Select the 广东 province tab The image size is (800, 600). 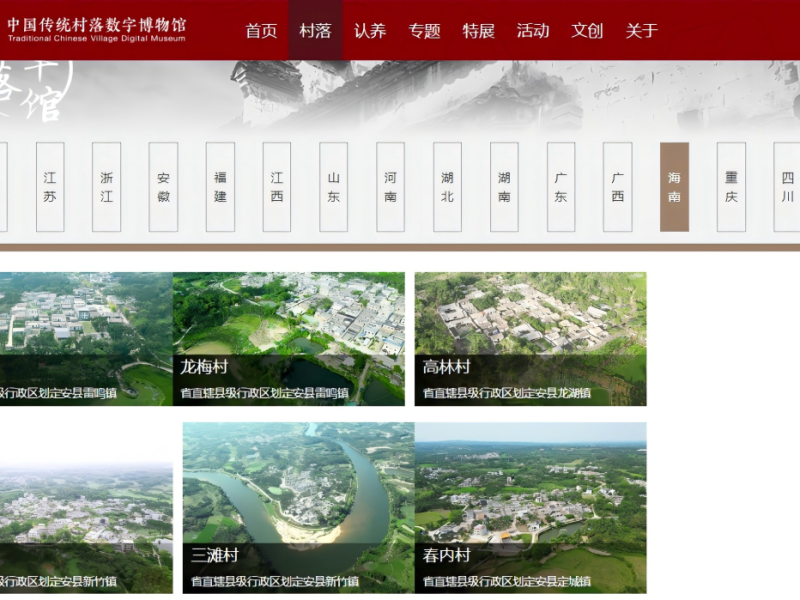coord(561,187)
